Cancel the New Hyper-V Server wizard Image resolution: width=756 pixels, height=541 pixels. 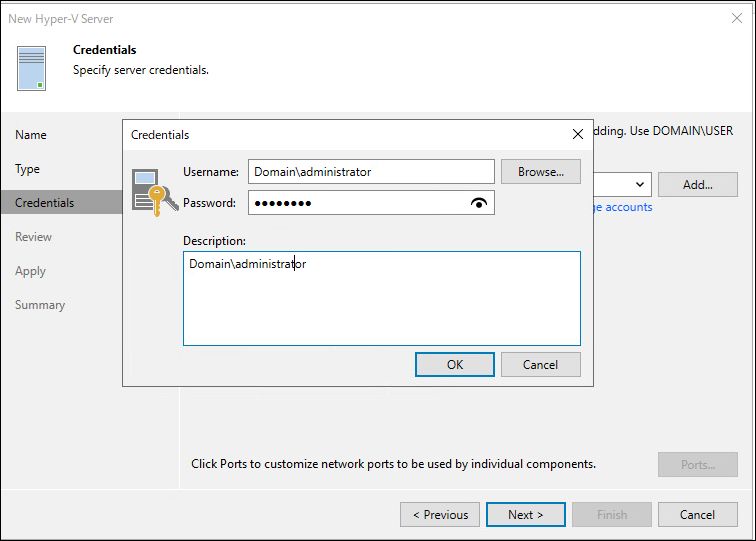[697, 515]
